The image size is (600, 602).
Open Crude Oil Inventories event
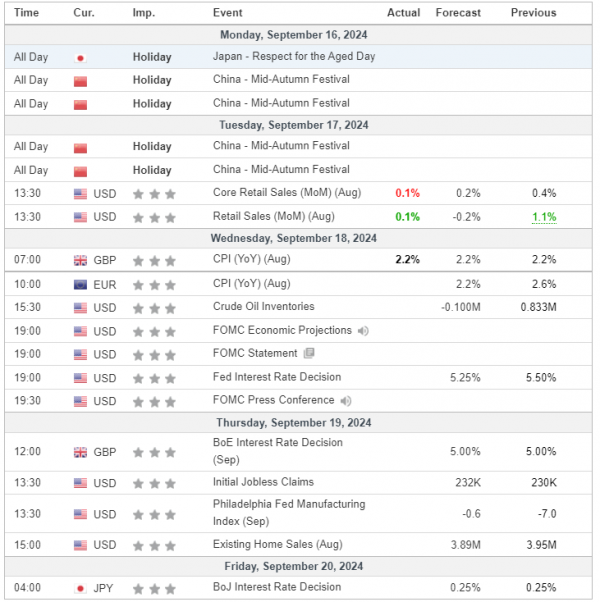[x=264, y=306]
